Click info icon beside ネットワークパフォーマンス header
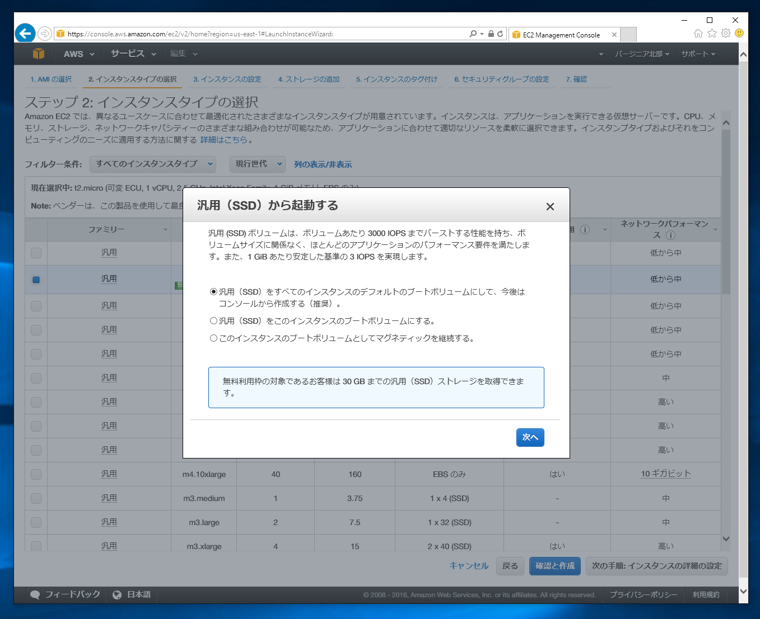The height and width of the screenshot is (619, 760). point(671,235)
